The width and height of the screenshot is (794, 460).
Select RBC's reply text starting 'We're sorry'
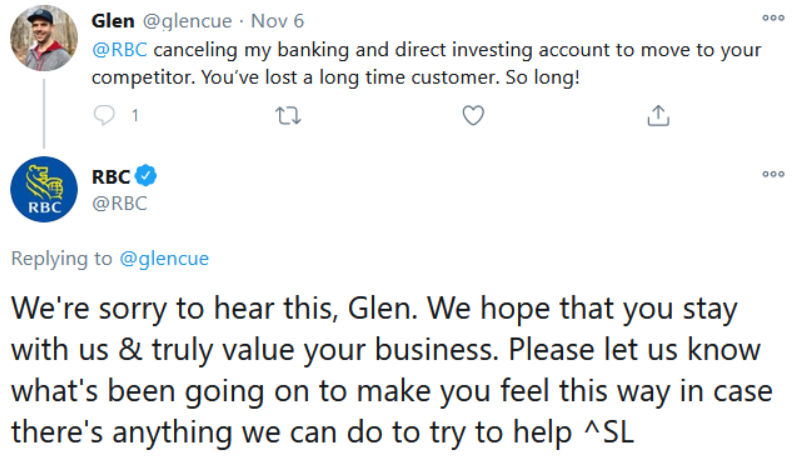pyautogui.click(x=392, y=370)
